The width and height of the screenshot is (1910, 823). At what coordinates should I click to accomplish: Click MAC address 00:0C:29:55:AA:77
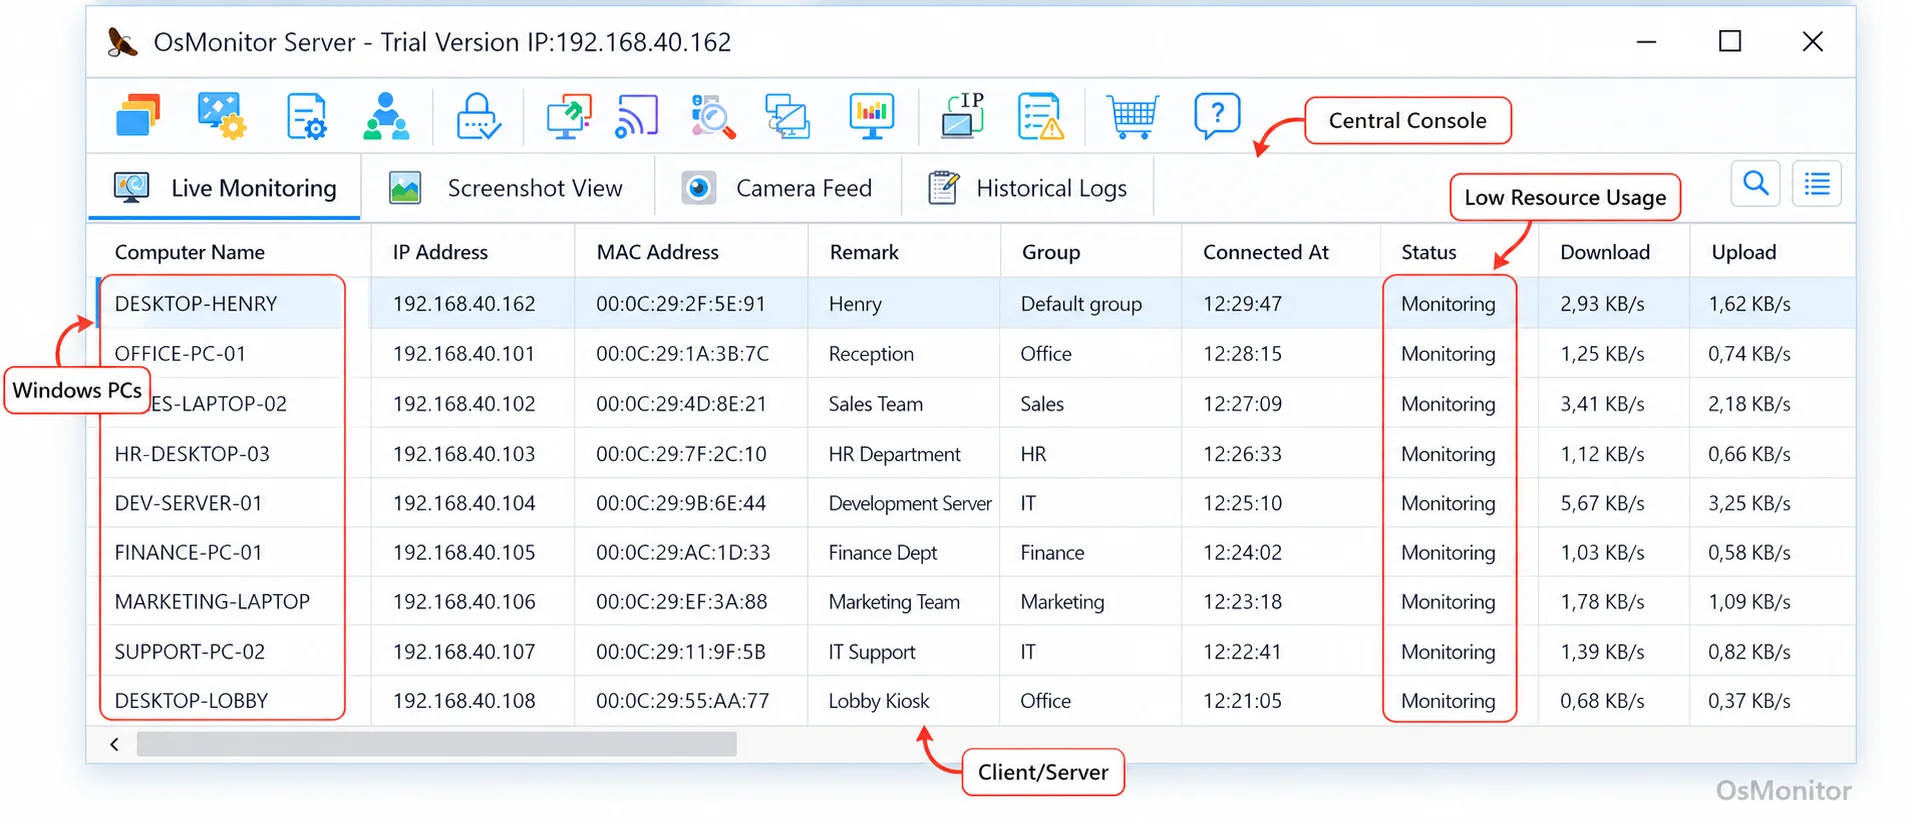683,701
